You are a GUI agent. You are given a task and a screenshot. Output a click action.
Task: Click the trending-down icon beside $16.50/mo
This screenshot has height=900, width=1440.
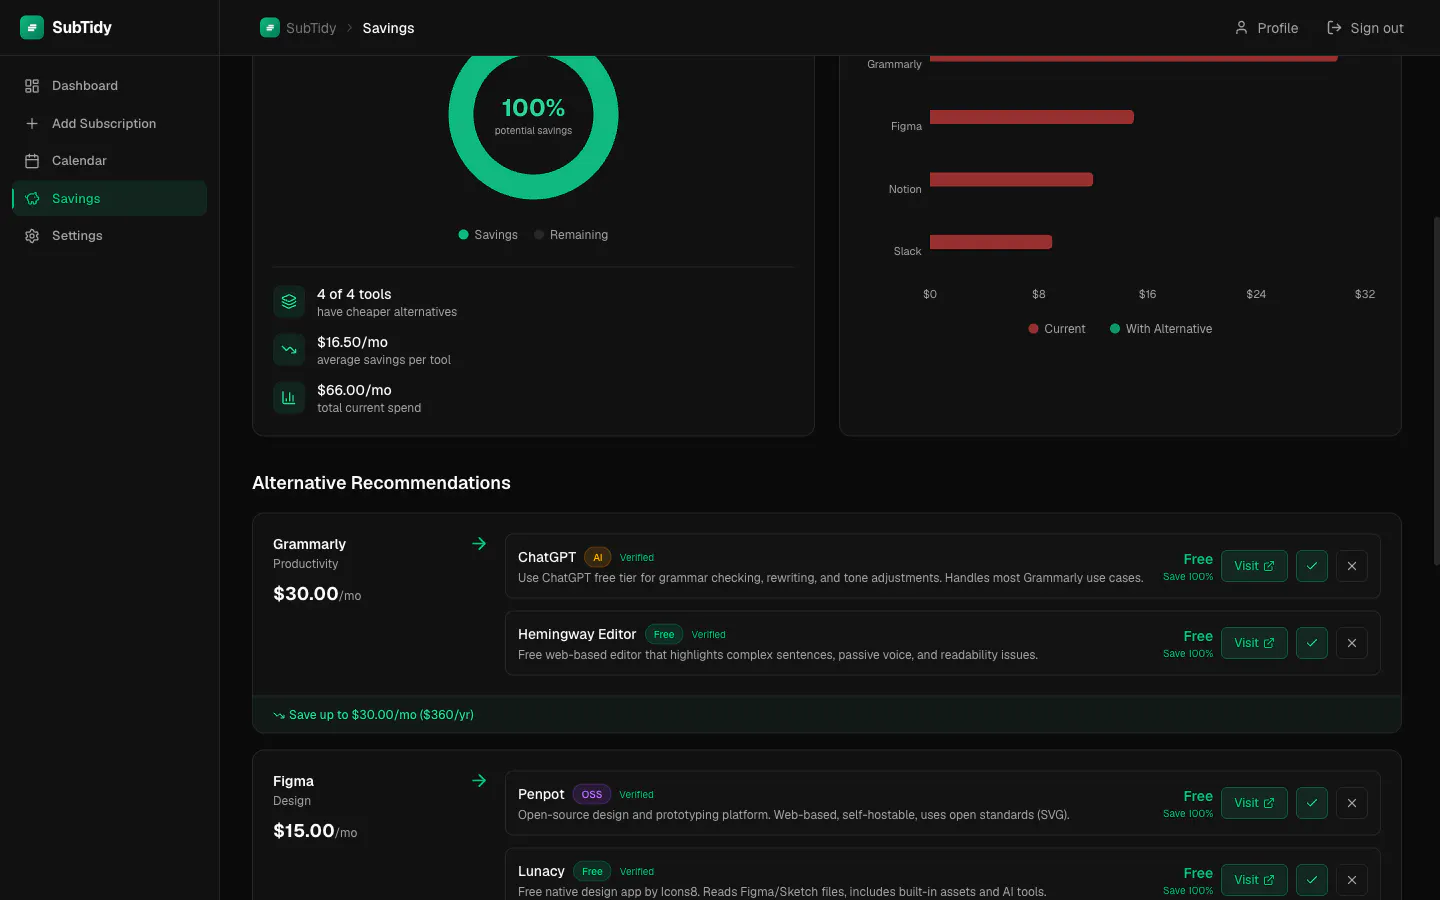[289, 350]
